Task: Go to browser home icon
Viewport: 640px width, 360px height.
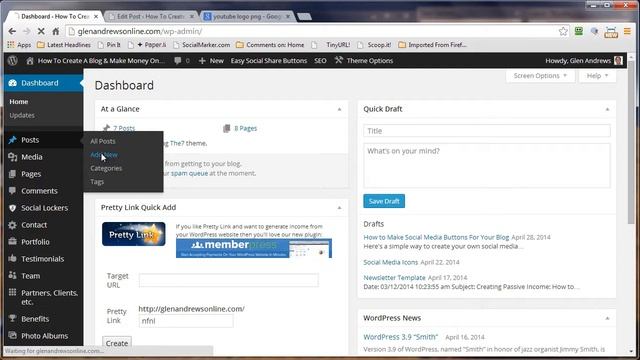Action: pos(56,31)
